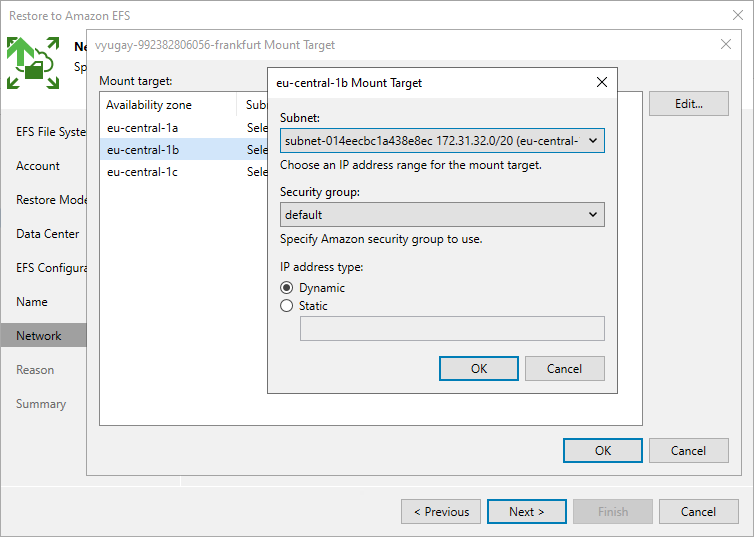Open the Name wizard step

coord(32,302)
